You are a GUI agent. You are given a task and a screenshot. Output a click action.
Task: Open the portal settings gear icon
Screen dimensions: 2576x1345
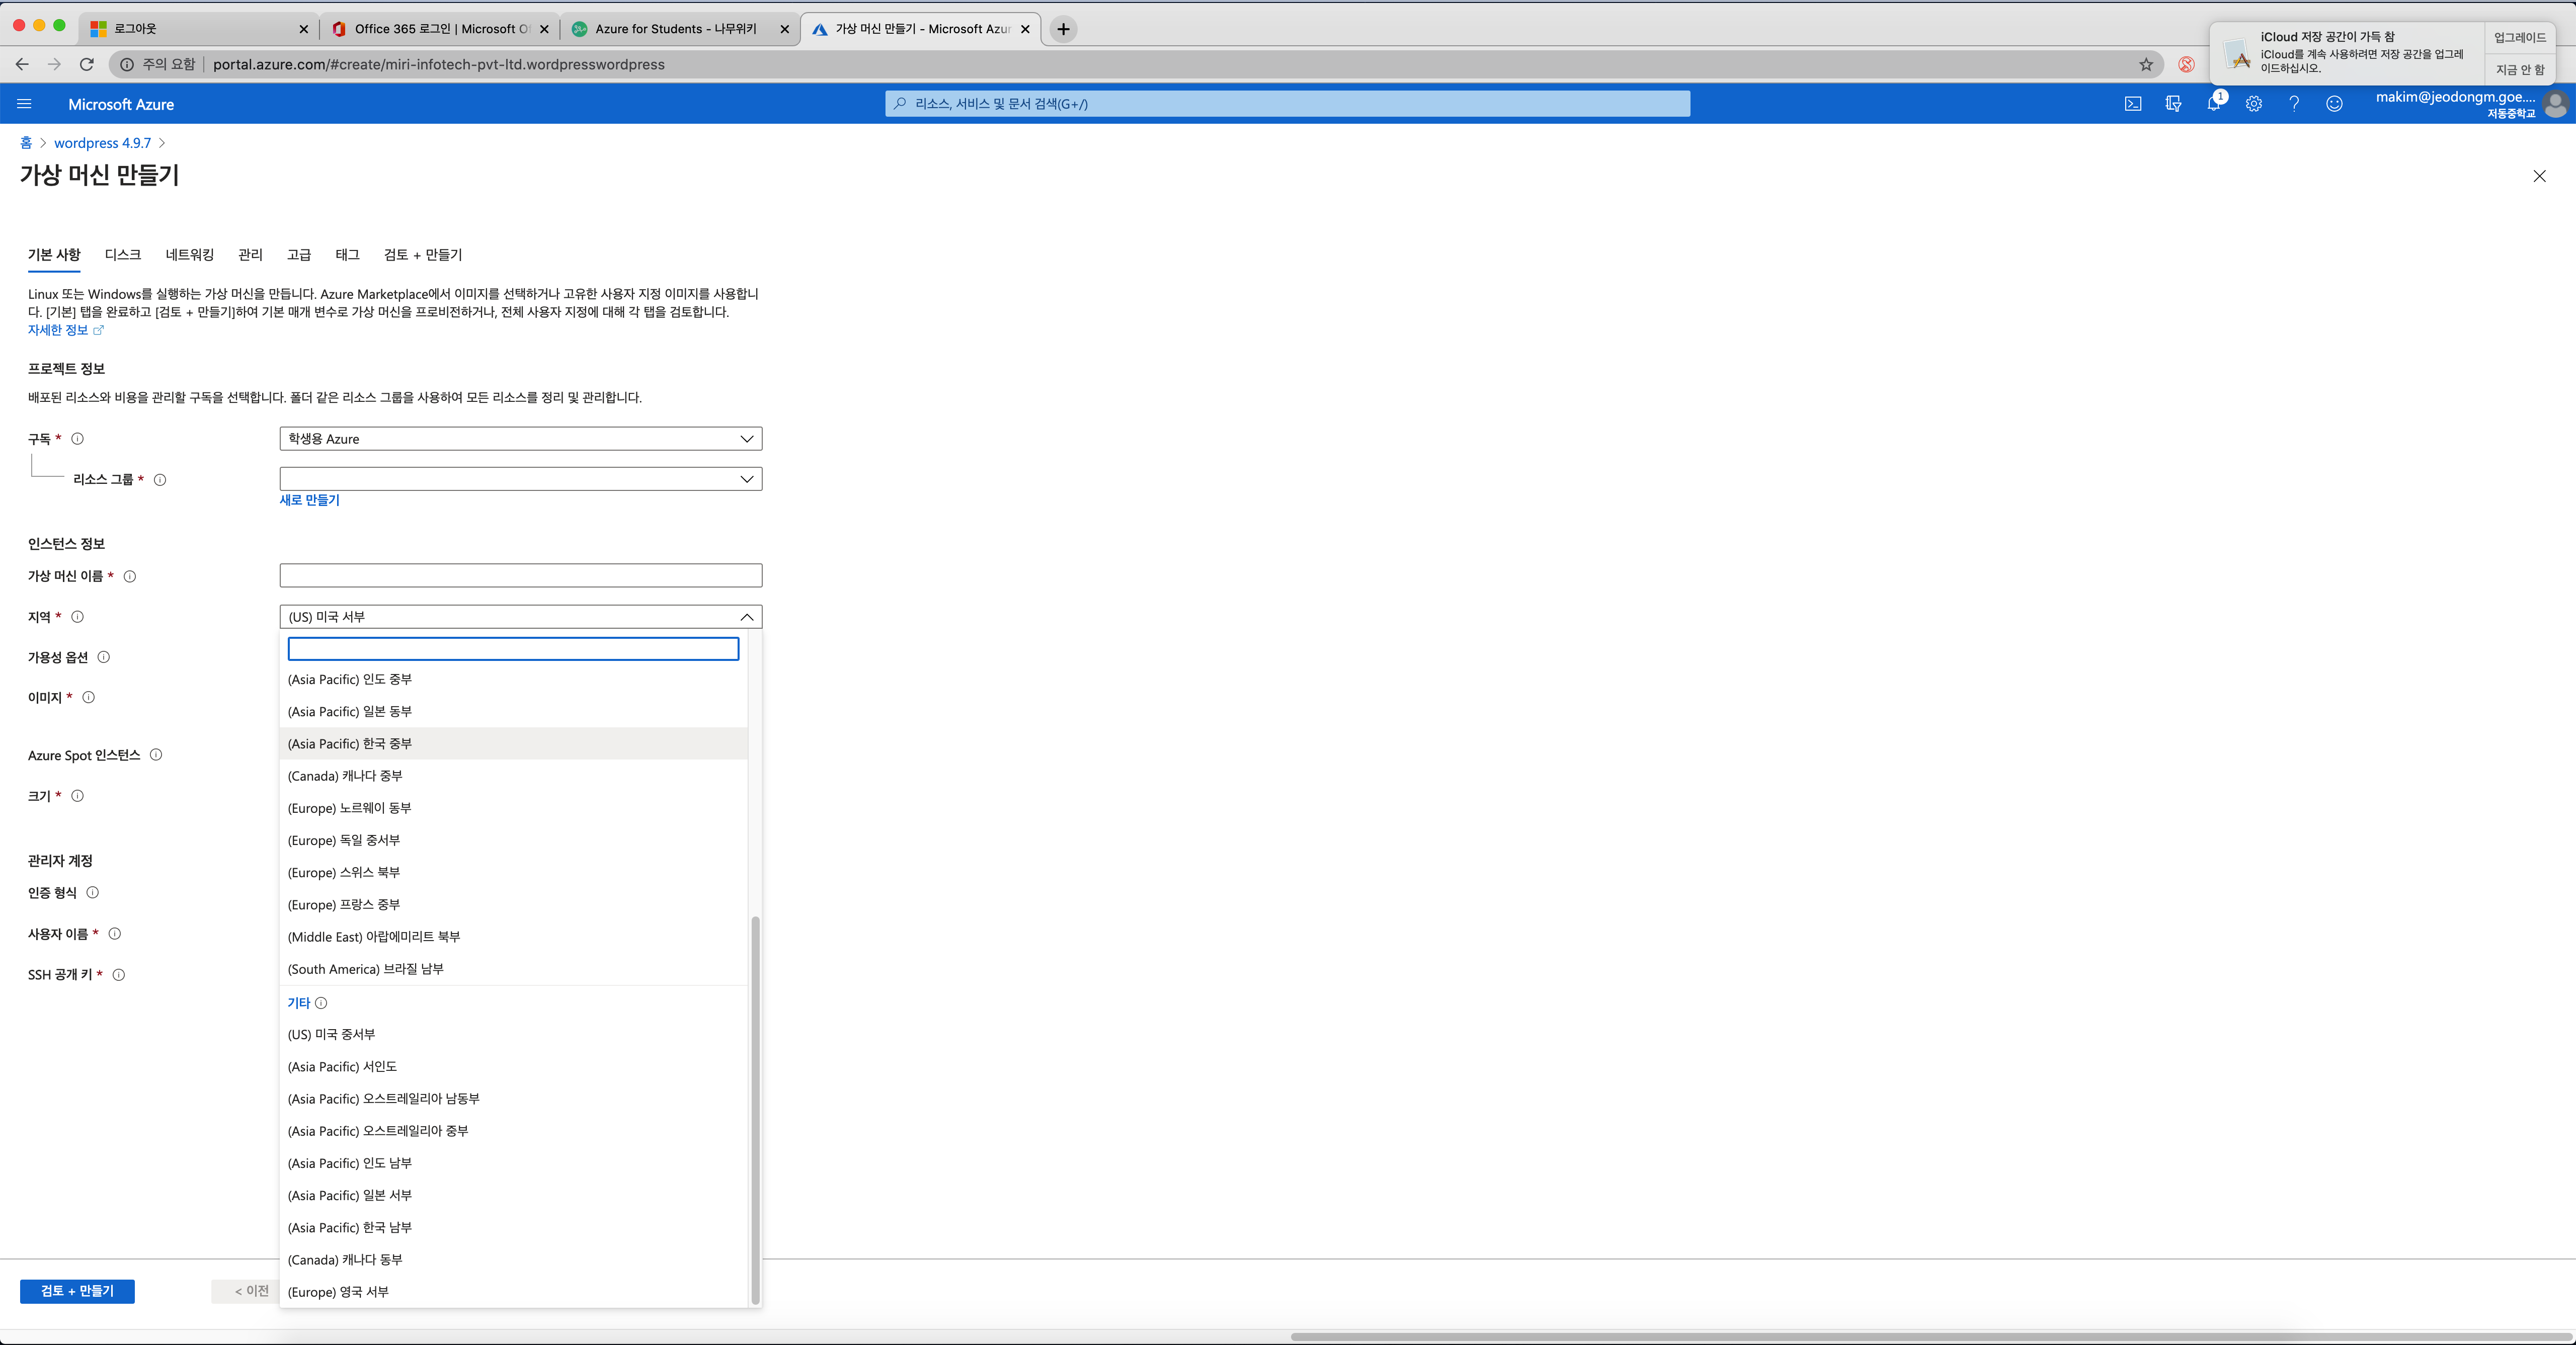(2253, 104)
